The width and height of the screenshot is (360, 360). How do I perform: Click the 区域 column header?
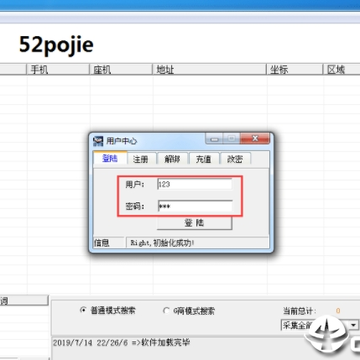point(341,70)
